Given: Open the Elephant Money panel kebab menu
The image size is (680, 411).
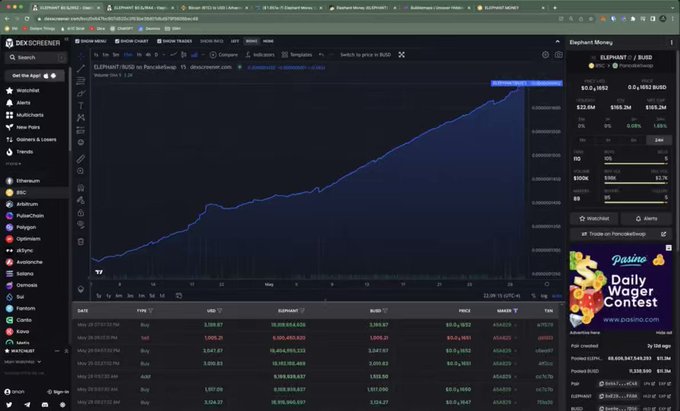Looking at the screenshot, I should pos(671,42).
